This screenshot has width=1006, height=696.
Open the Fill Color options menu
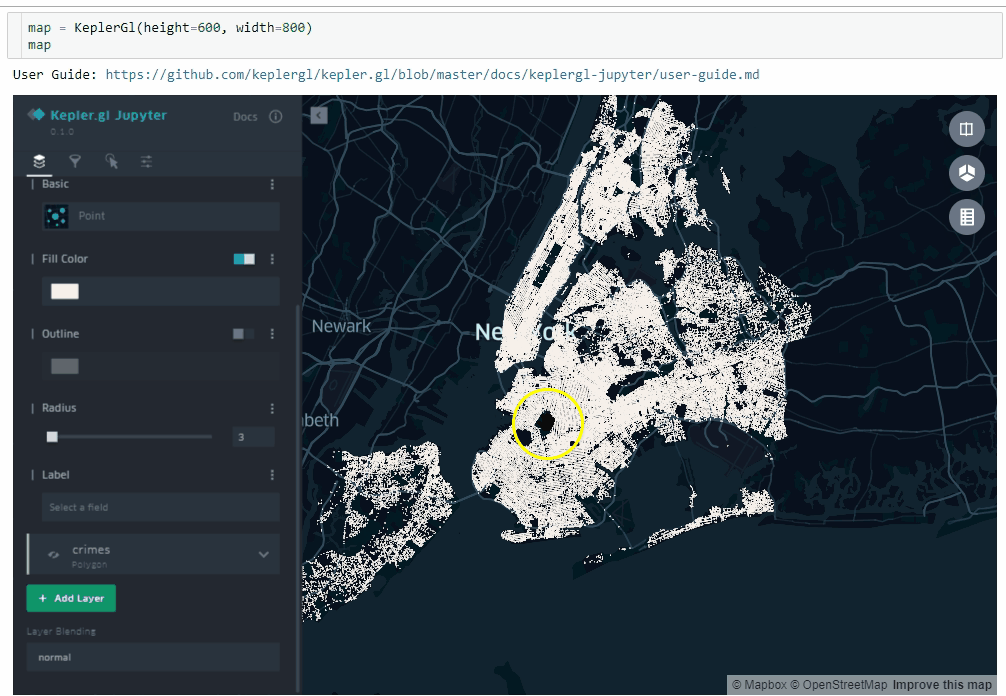(x=272, y=259)
